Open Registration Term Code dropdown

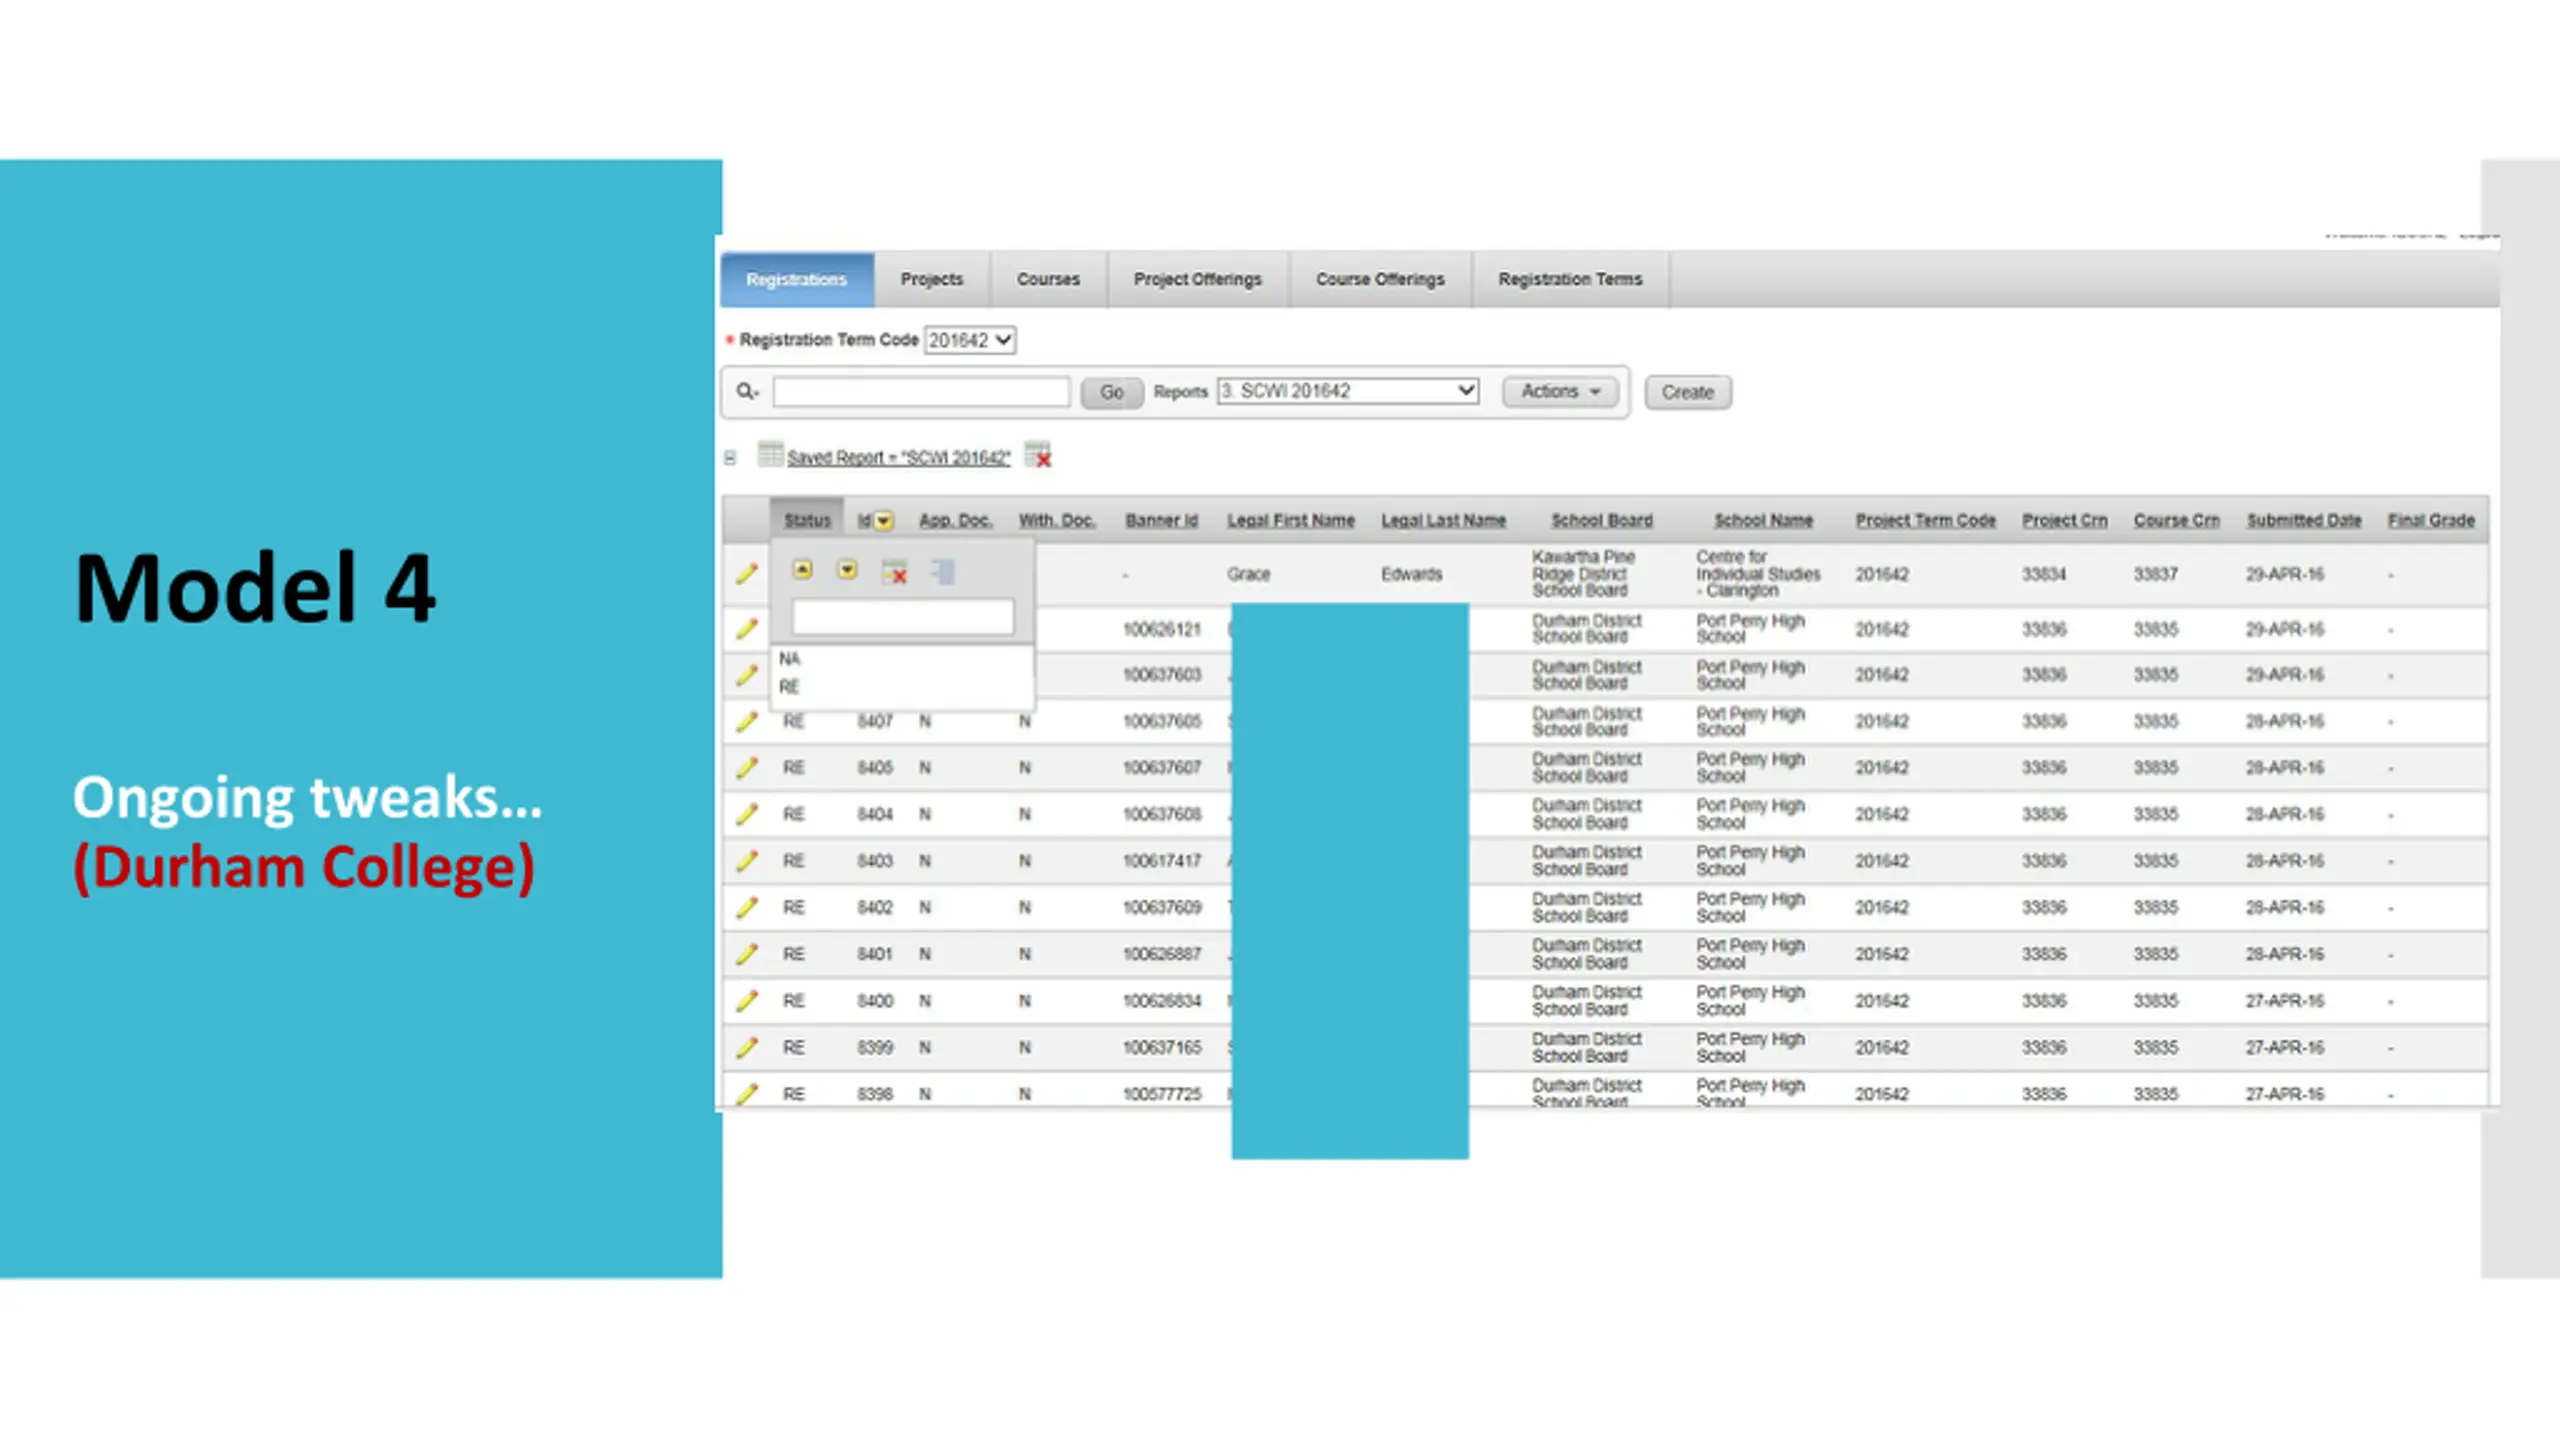(x=970, y=340)
